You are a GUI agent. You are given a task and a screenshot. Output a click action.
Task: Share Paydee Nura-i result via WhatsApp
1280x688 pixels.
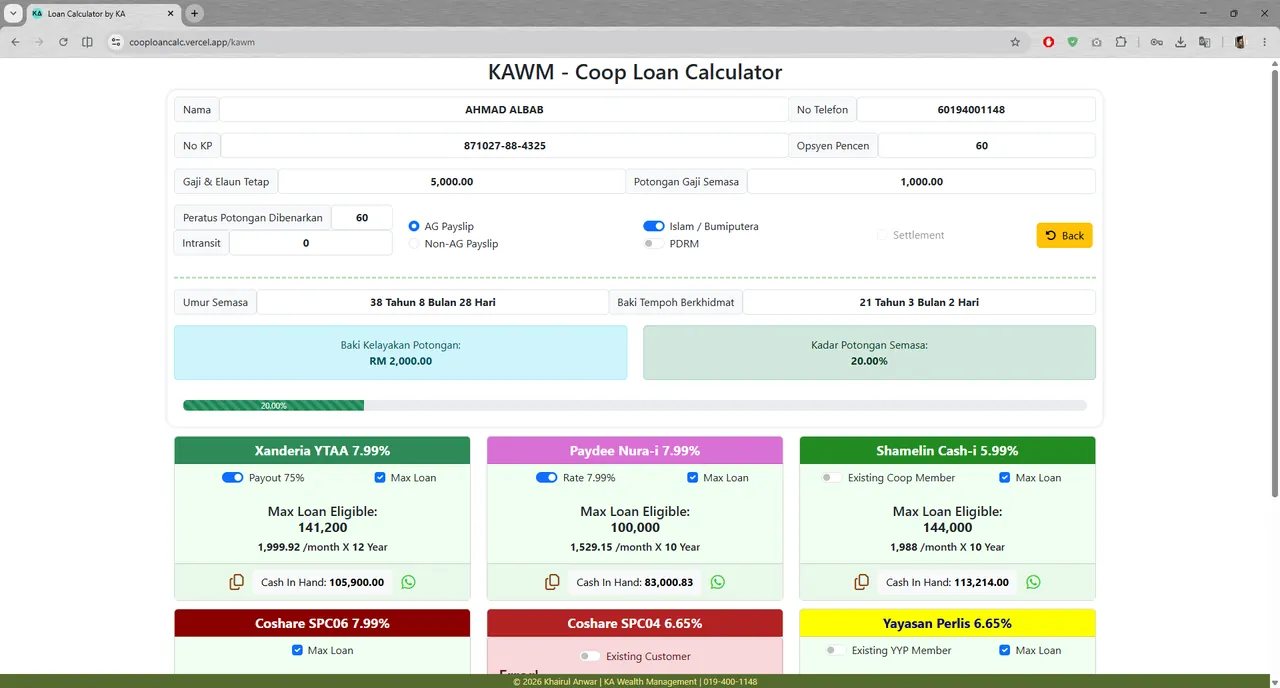tap(717, 582)
